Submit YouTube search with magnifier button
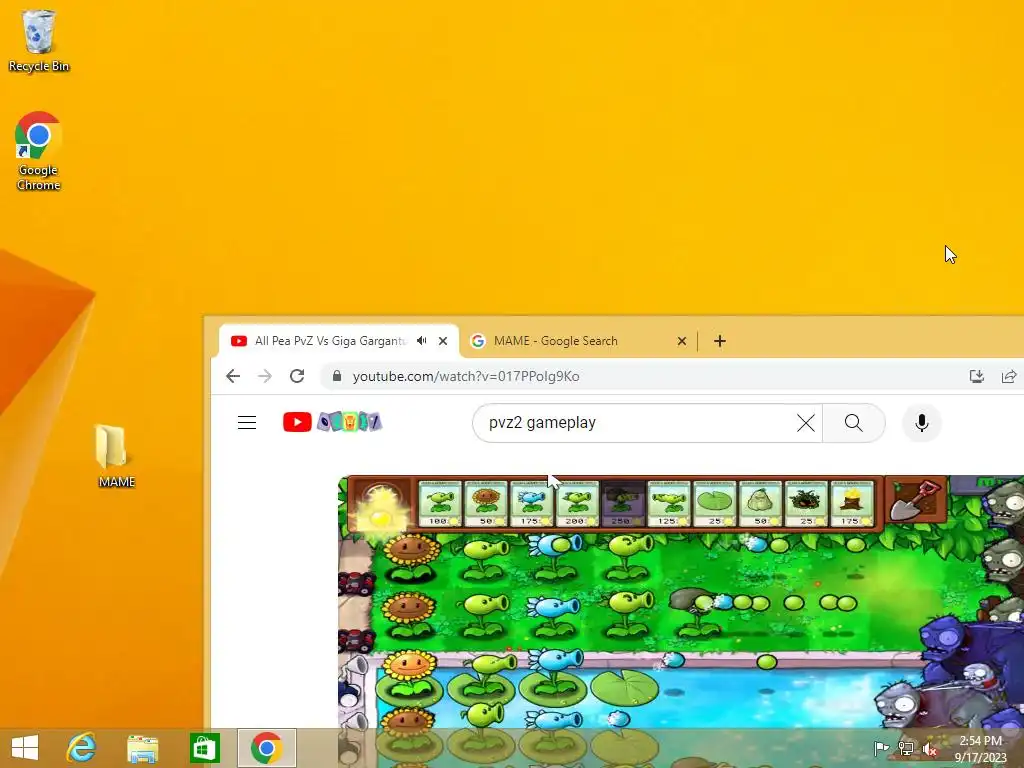The width and height of the screenshot is (1024, 768). click(x=854, y=423)
